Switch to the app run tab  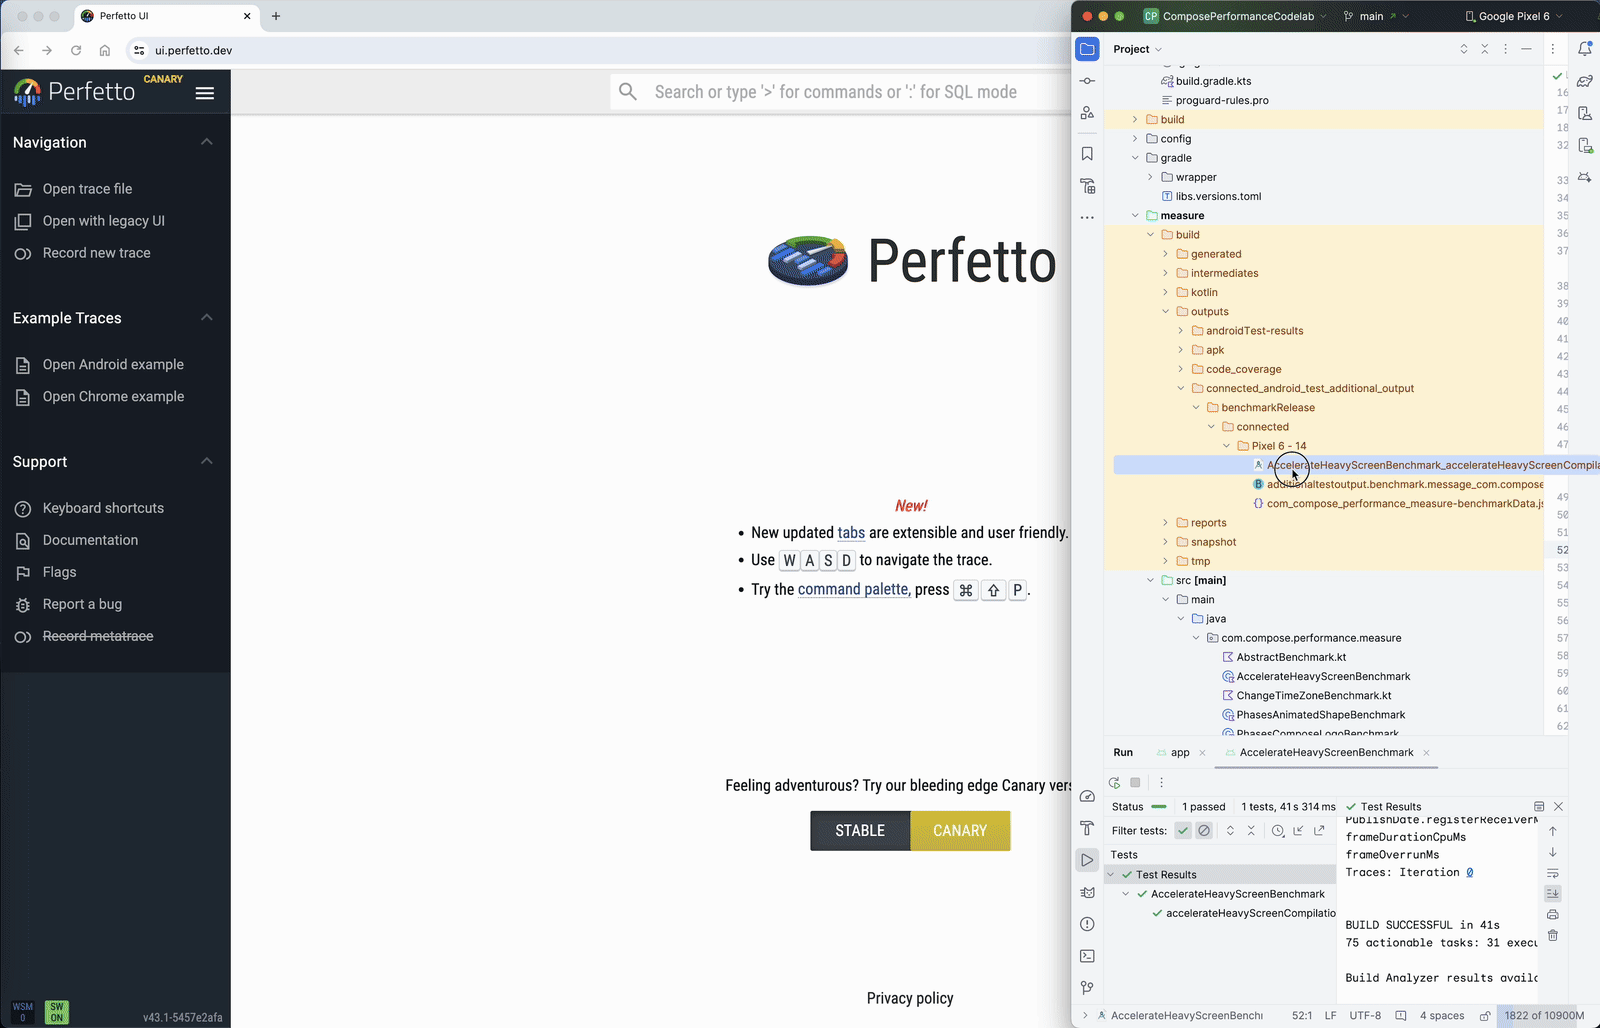pyautogui.click(x=1180, y=753)
